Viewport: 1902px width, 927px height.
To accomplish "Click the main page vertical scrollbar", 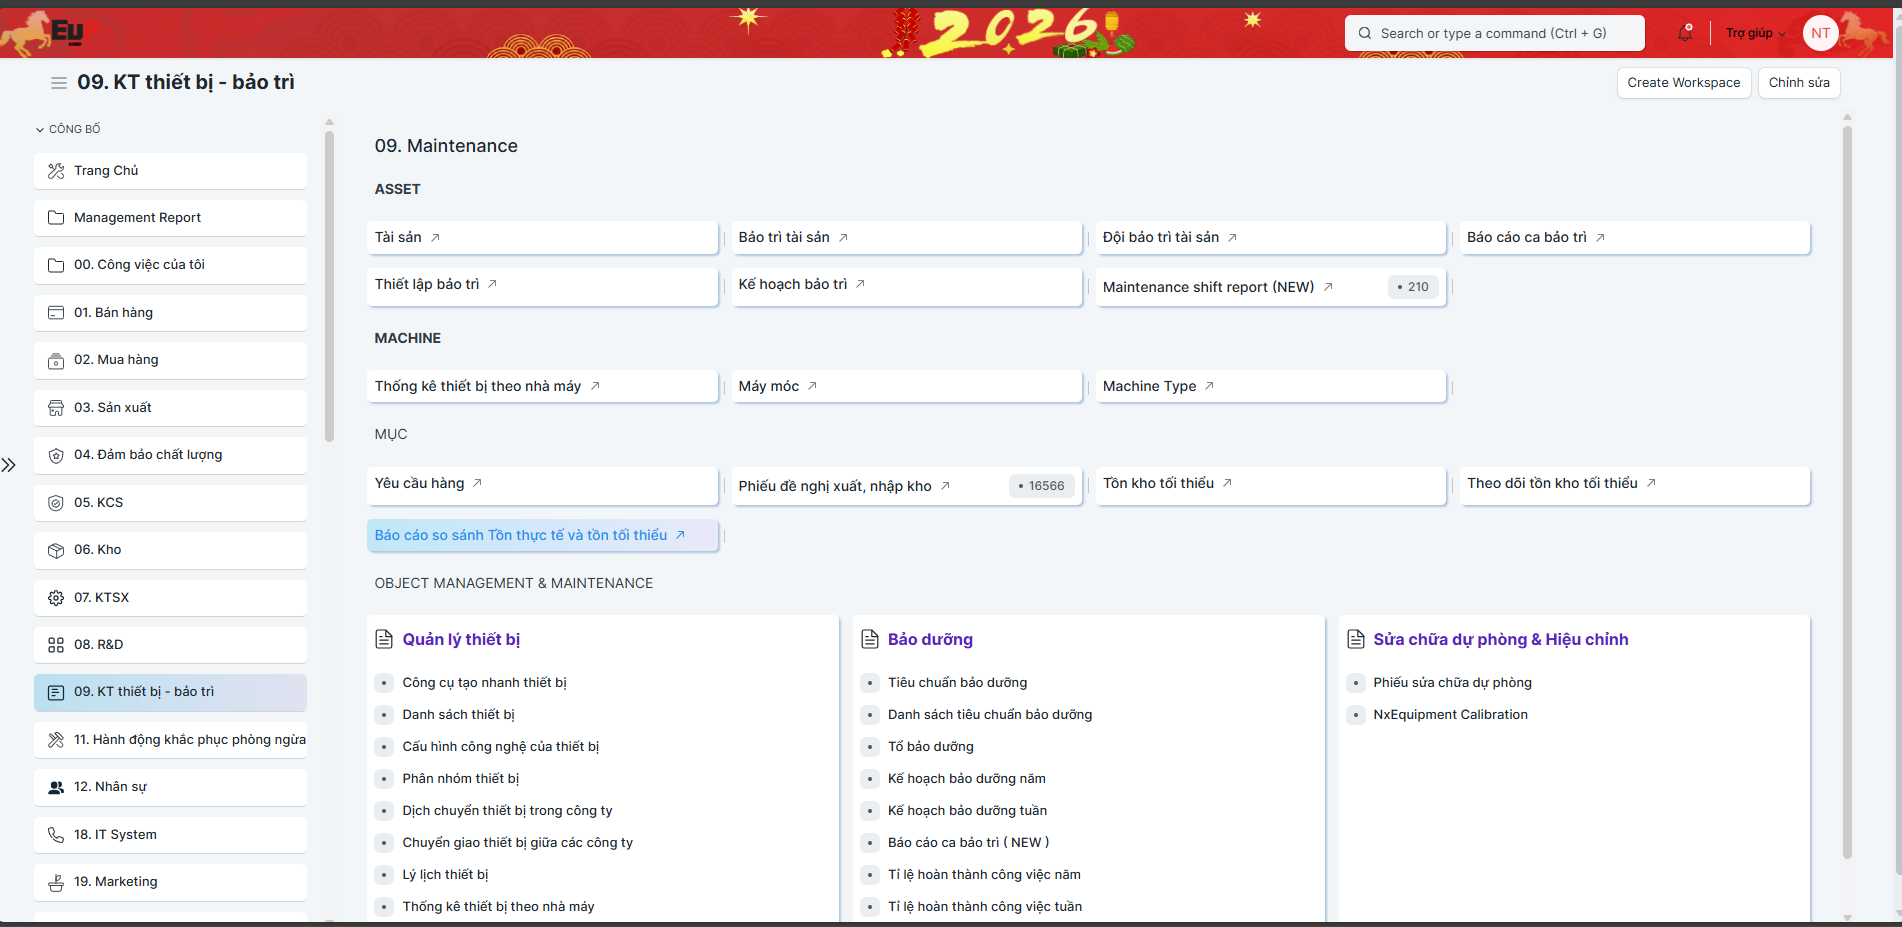I will pyautogui.click(x=1847, y=490).
